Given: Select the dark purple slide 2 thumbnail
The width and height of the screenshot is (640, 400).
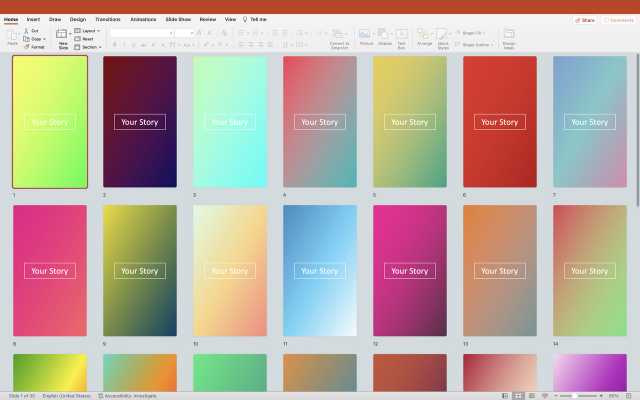Looking at the screenshot, I should (x=140, y=121).
